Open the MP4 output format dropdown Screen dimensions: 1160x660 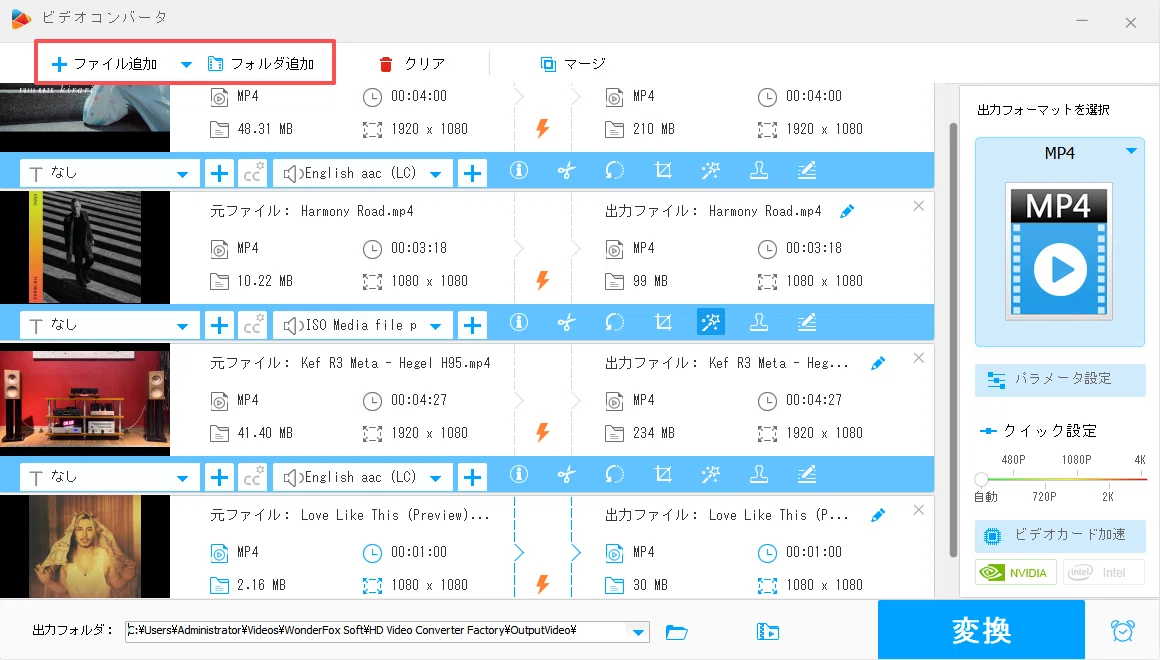pos(1131,151)
